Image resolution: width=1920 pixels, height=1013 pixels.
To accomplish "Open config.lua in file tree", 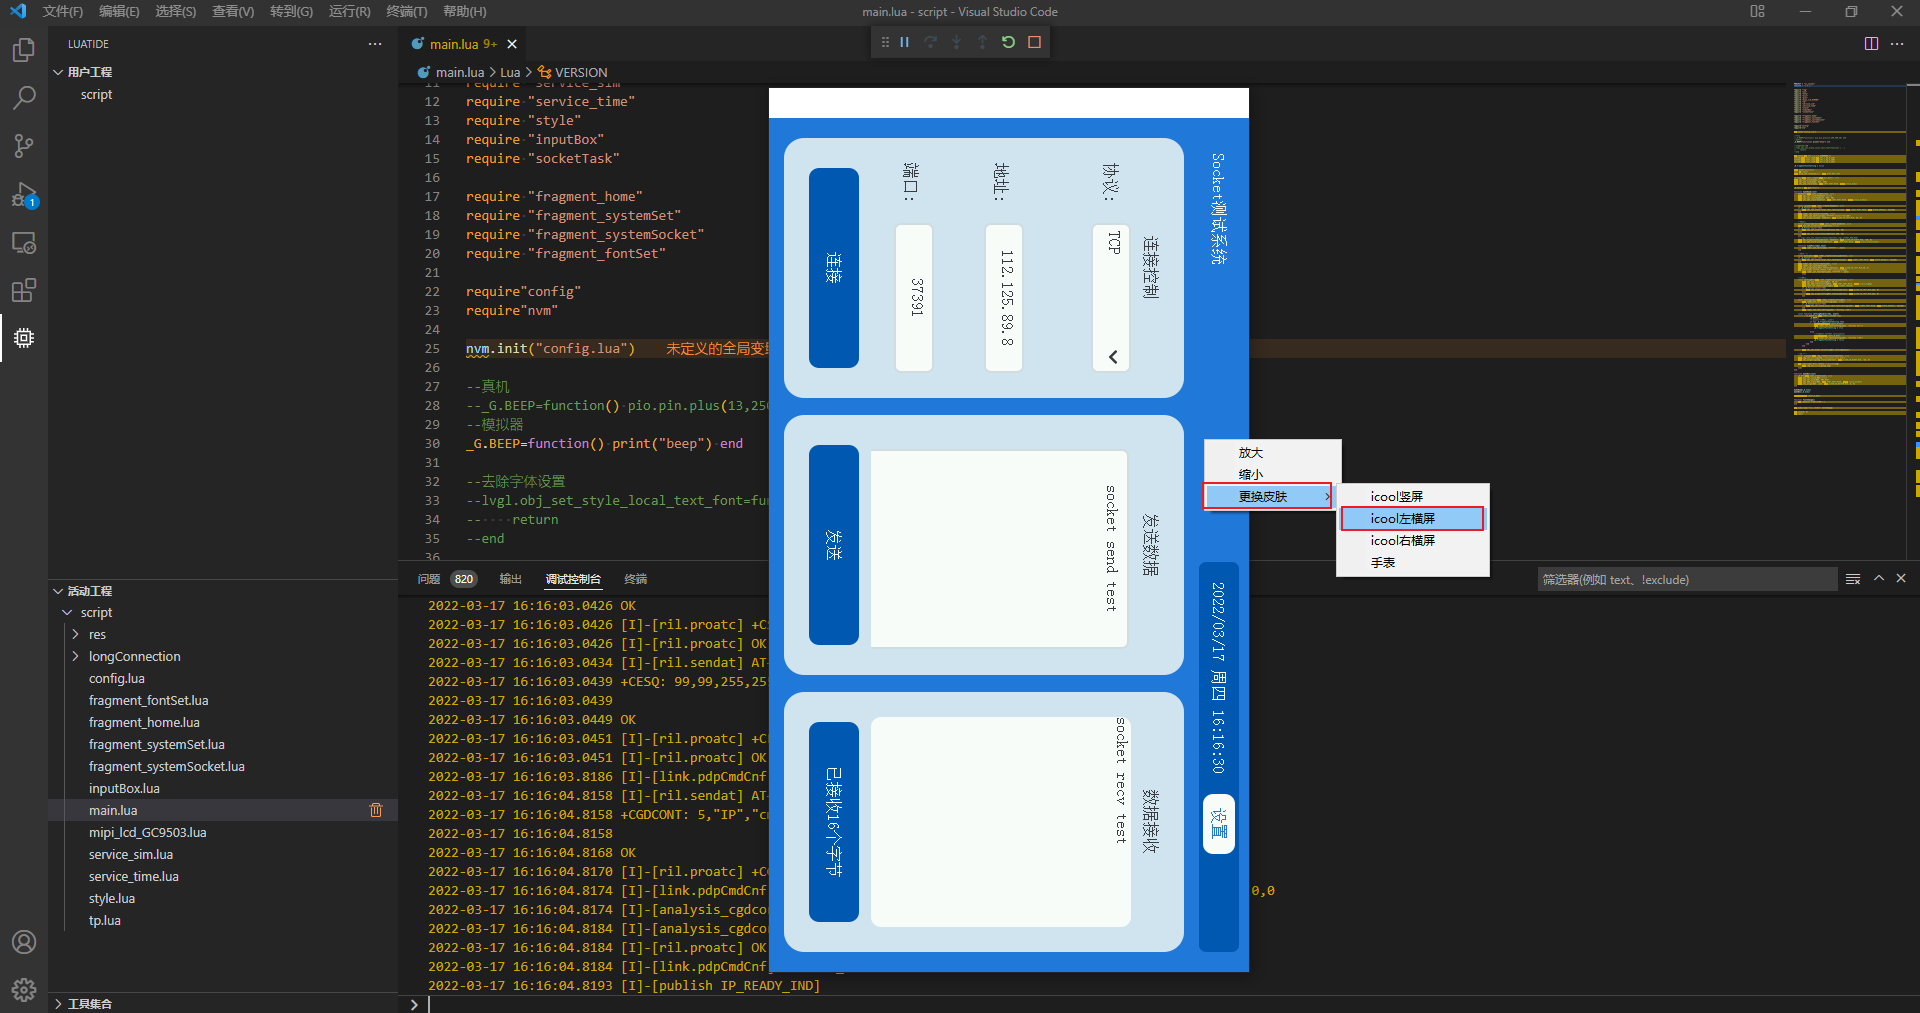I will pos(117,678).
